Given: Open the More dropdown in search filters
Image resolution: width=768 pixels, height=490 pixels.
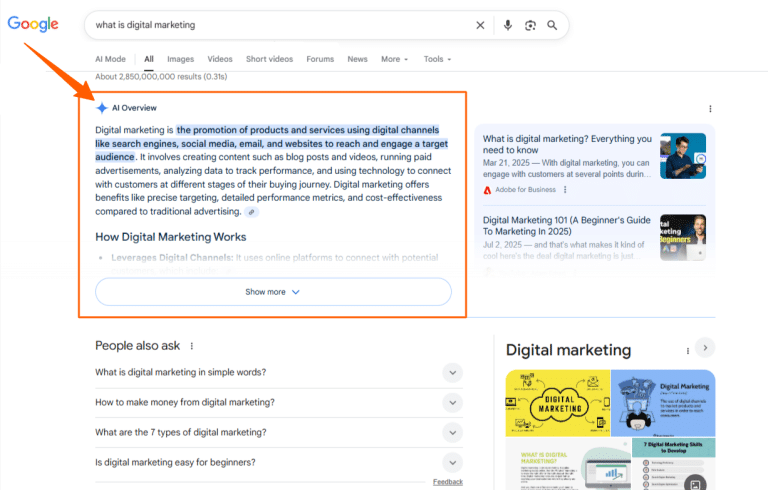Looking at the screenshot, I should coord(394,59).
